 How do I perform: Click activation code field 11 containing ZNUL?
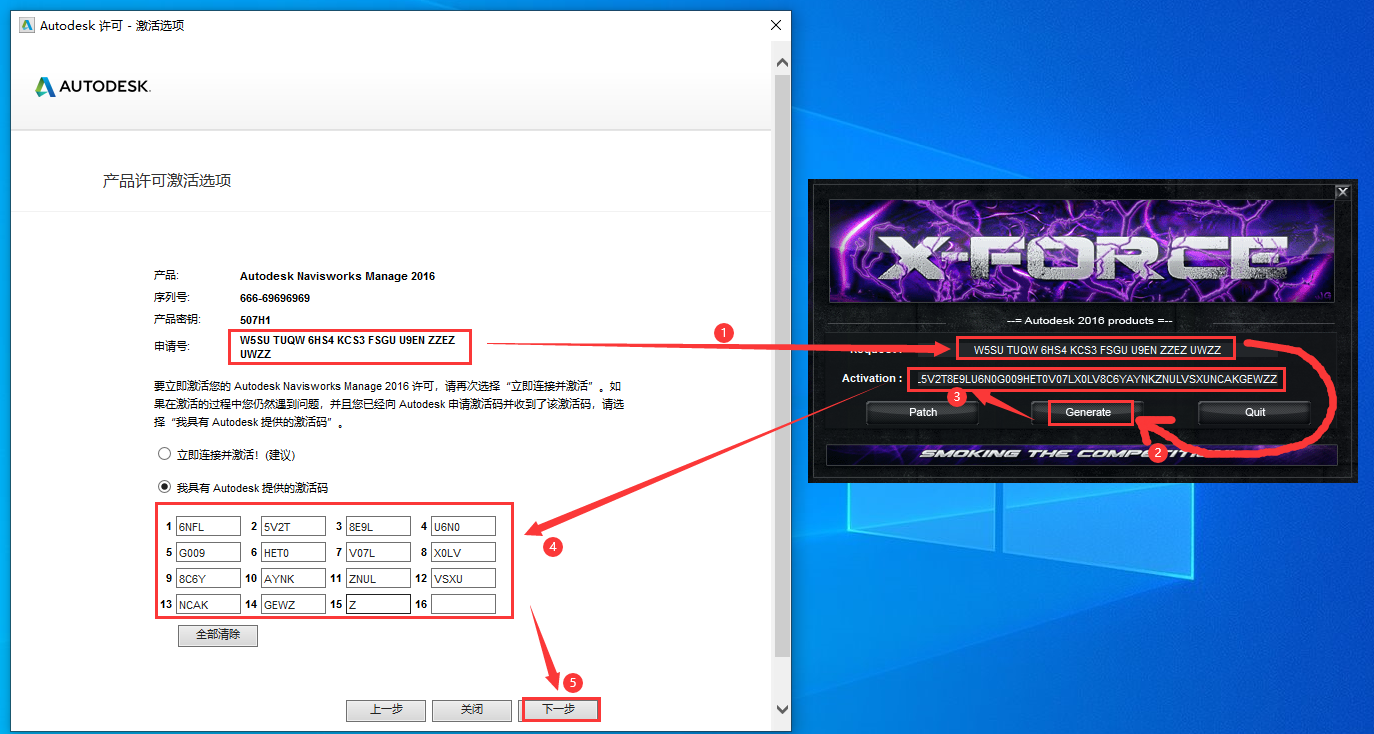point(378,578)
